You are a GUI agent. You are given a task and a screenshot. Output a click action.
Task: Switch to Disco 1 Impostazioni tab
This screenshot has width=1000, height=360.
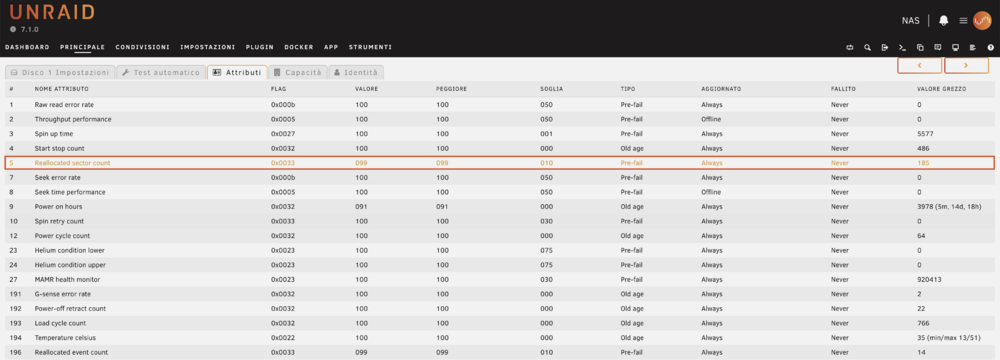point(61,73)
